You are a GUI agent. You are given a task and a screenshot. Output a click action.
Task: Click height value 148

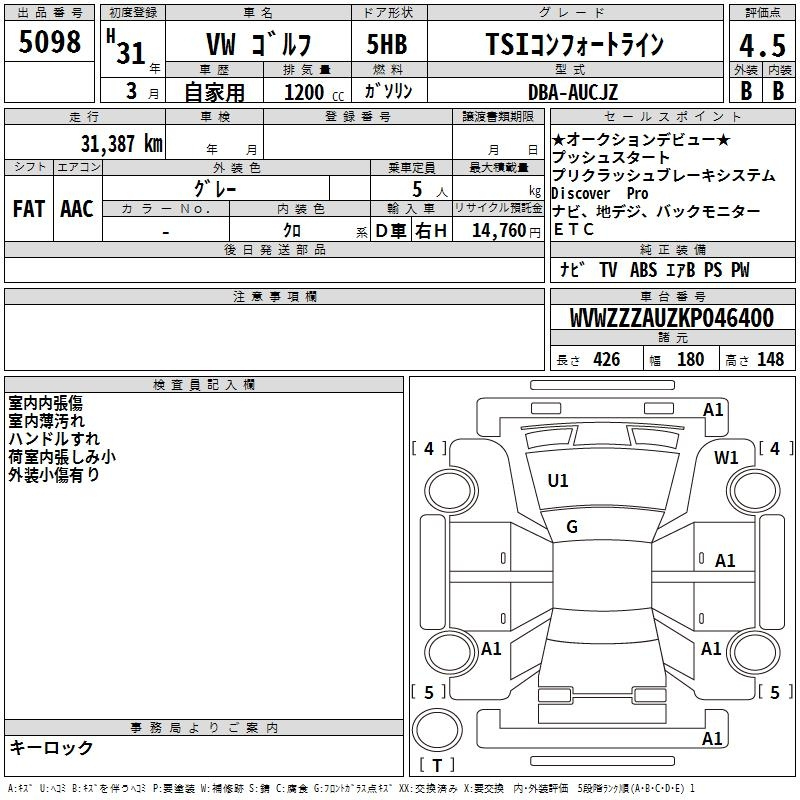pyautogui.click(x=770, y=359)
